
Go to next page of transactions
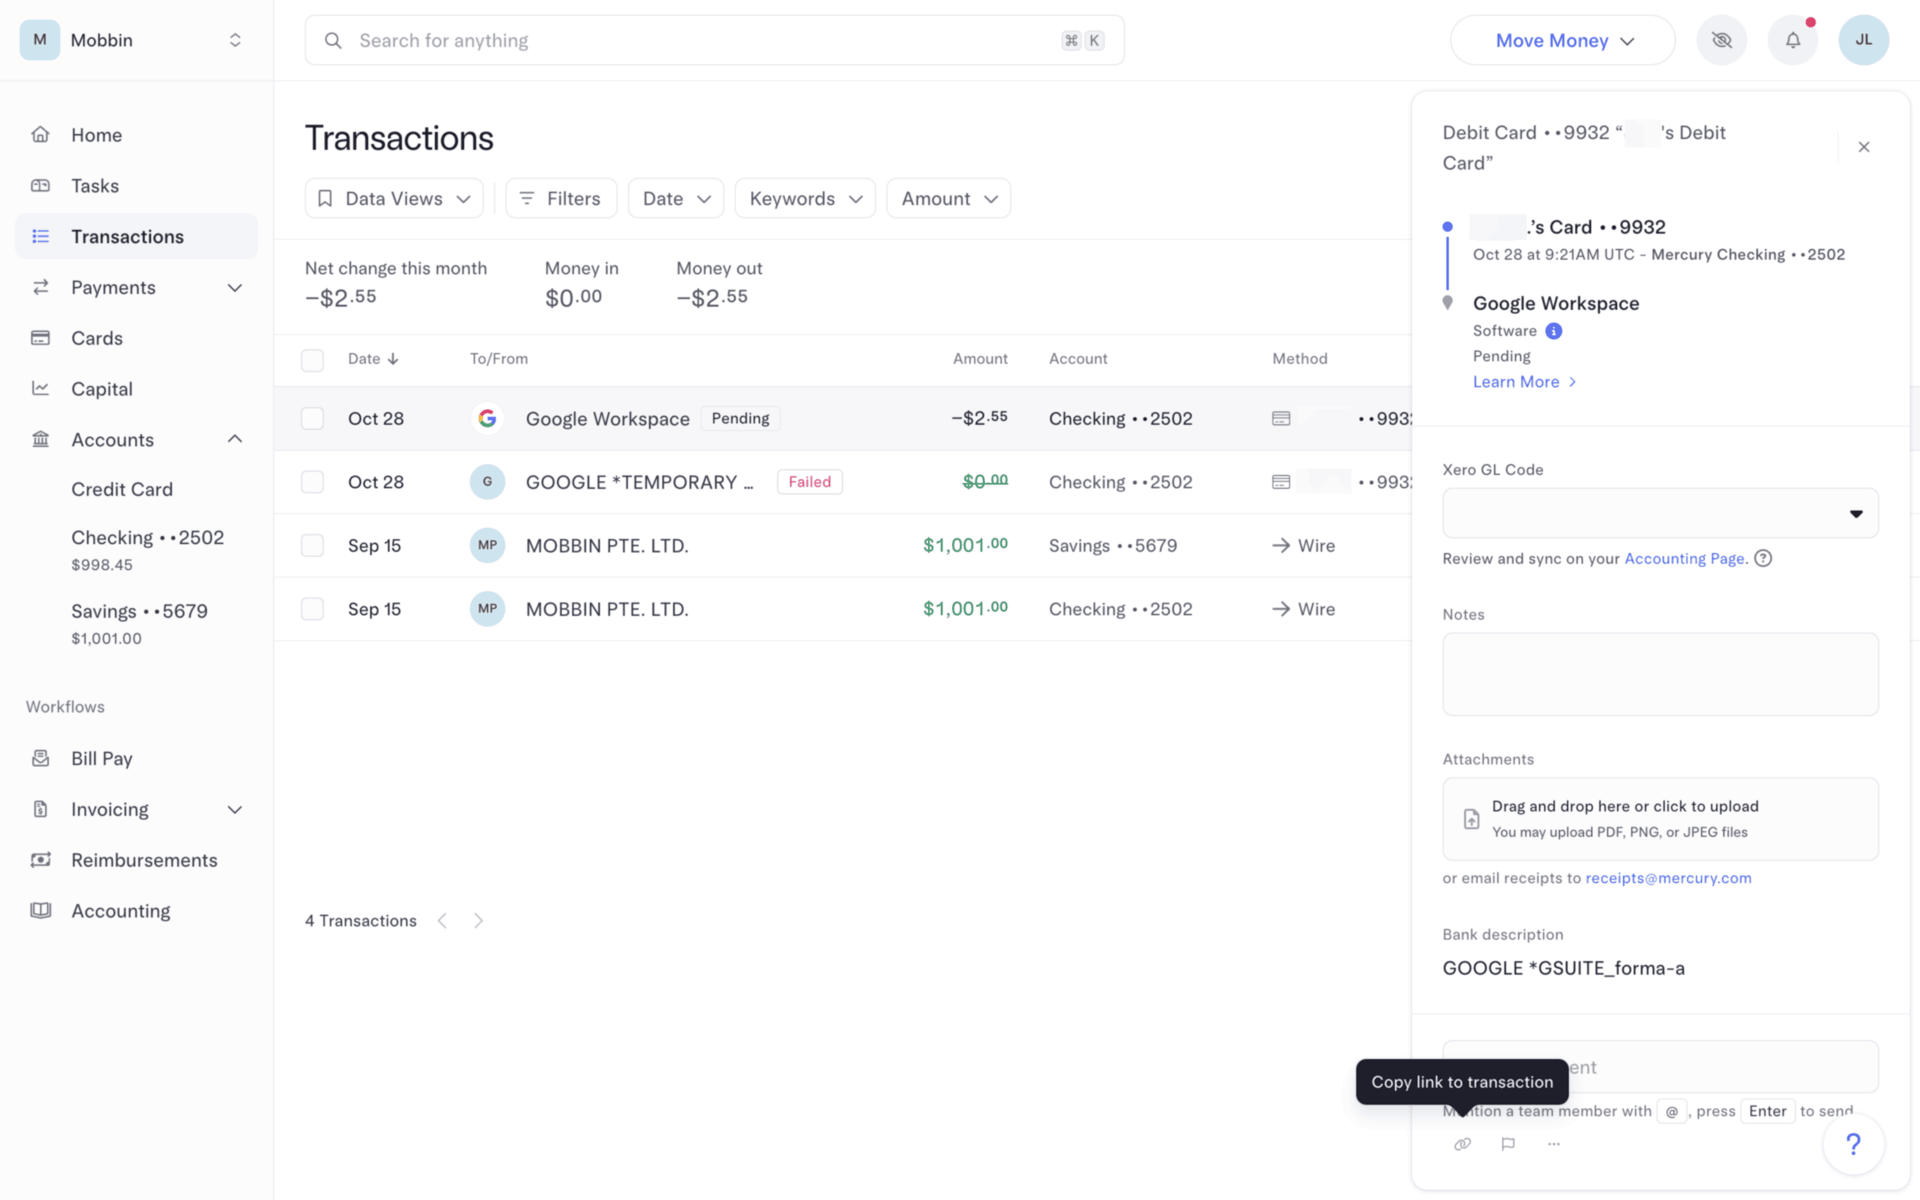(478, 921)
